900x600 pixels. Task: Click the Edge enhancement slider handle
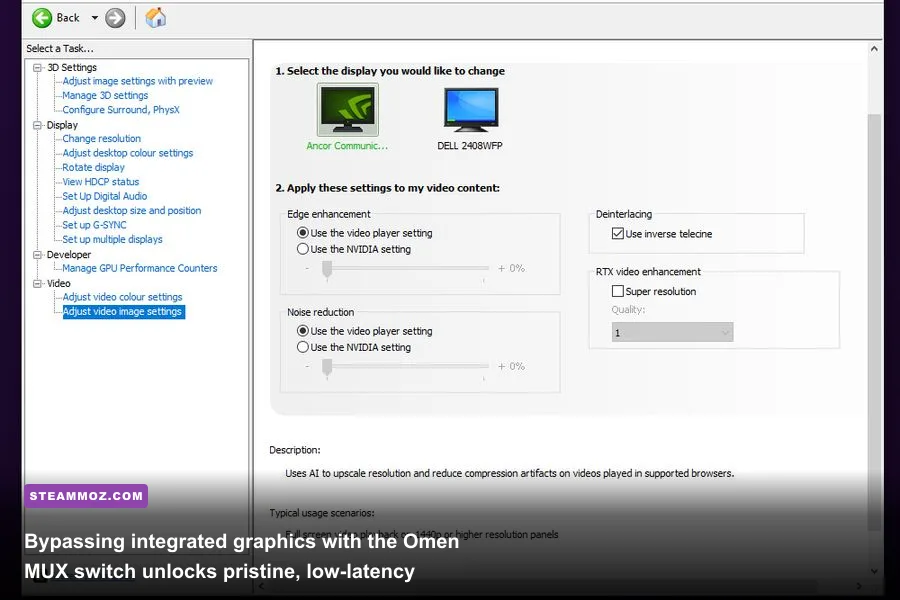pos(327,269)
